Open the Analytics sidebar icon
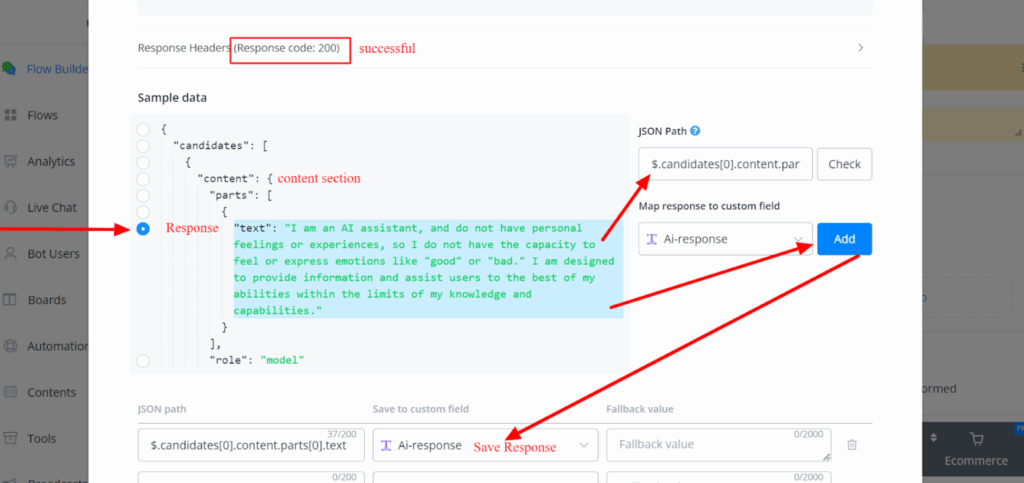This screenshot has width=1024, height=483. click(10, 161)
